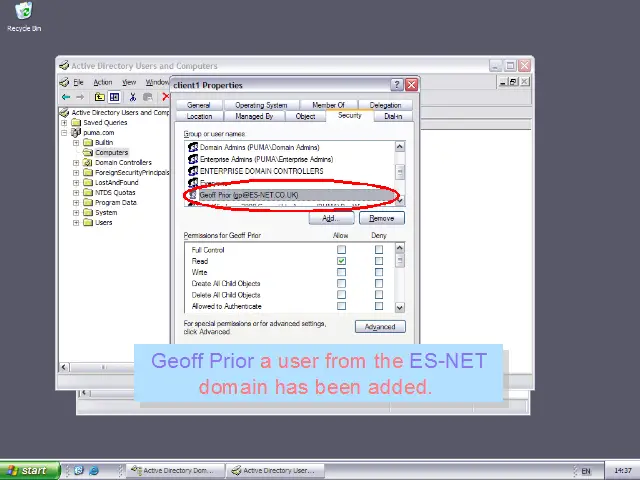640x480 pixels.
Task: Tick Deny checkbox for Read
Action: click(379, 261)
